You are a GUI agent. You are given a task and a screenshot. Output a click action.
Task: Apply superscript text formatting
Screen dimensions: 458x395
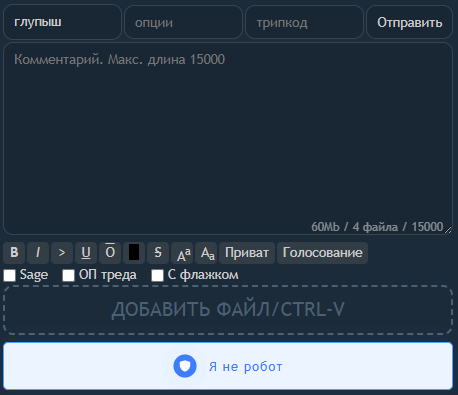point(182,253)
